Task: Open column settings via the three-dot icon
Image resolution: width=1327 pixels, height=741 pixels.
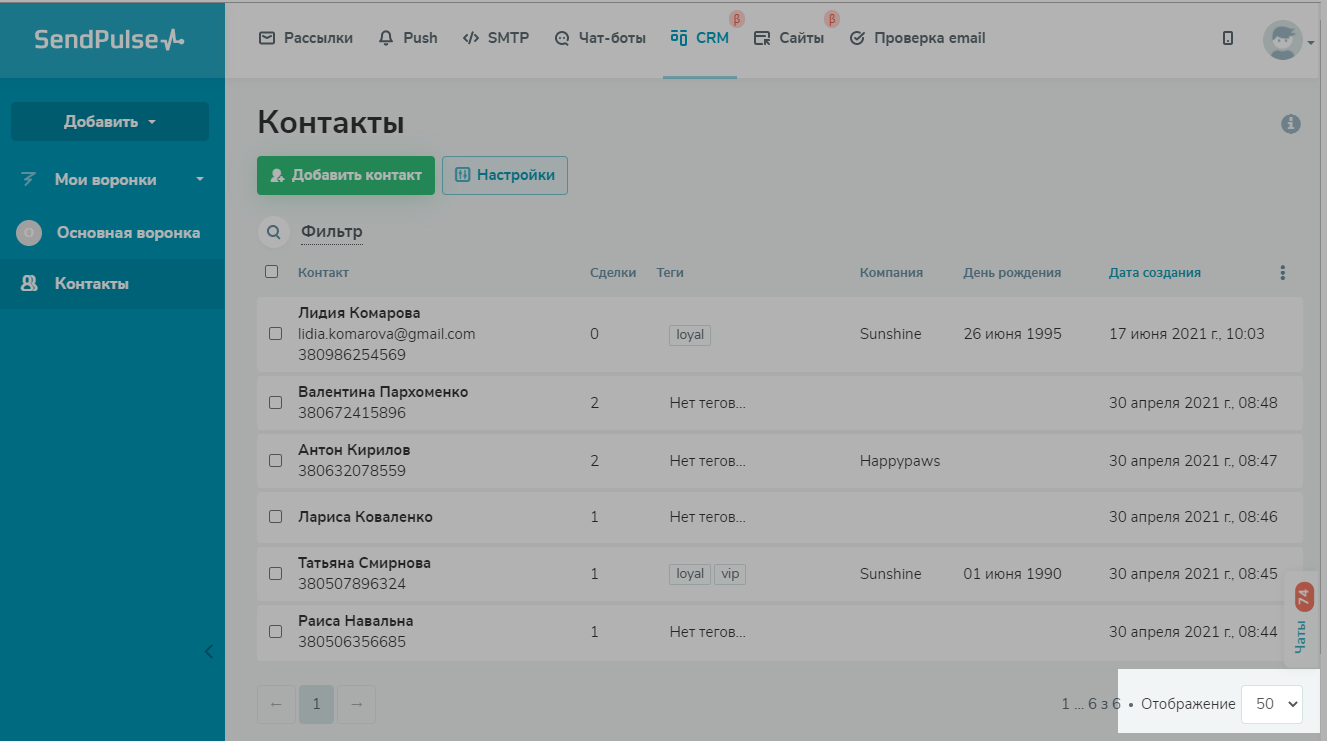Action: (1282, 271)
